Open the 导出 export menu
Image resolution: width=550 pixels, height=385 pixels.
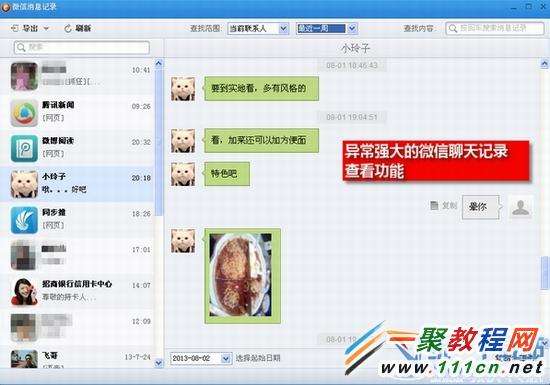[30, 28]
